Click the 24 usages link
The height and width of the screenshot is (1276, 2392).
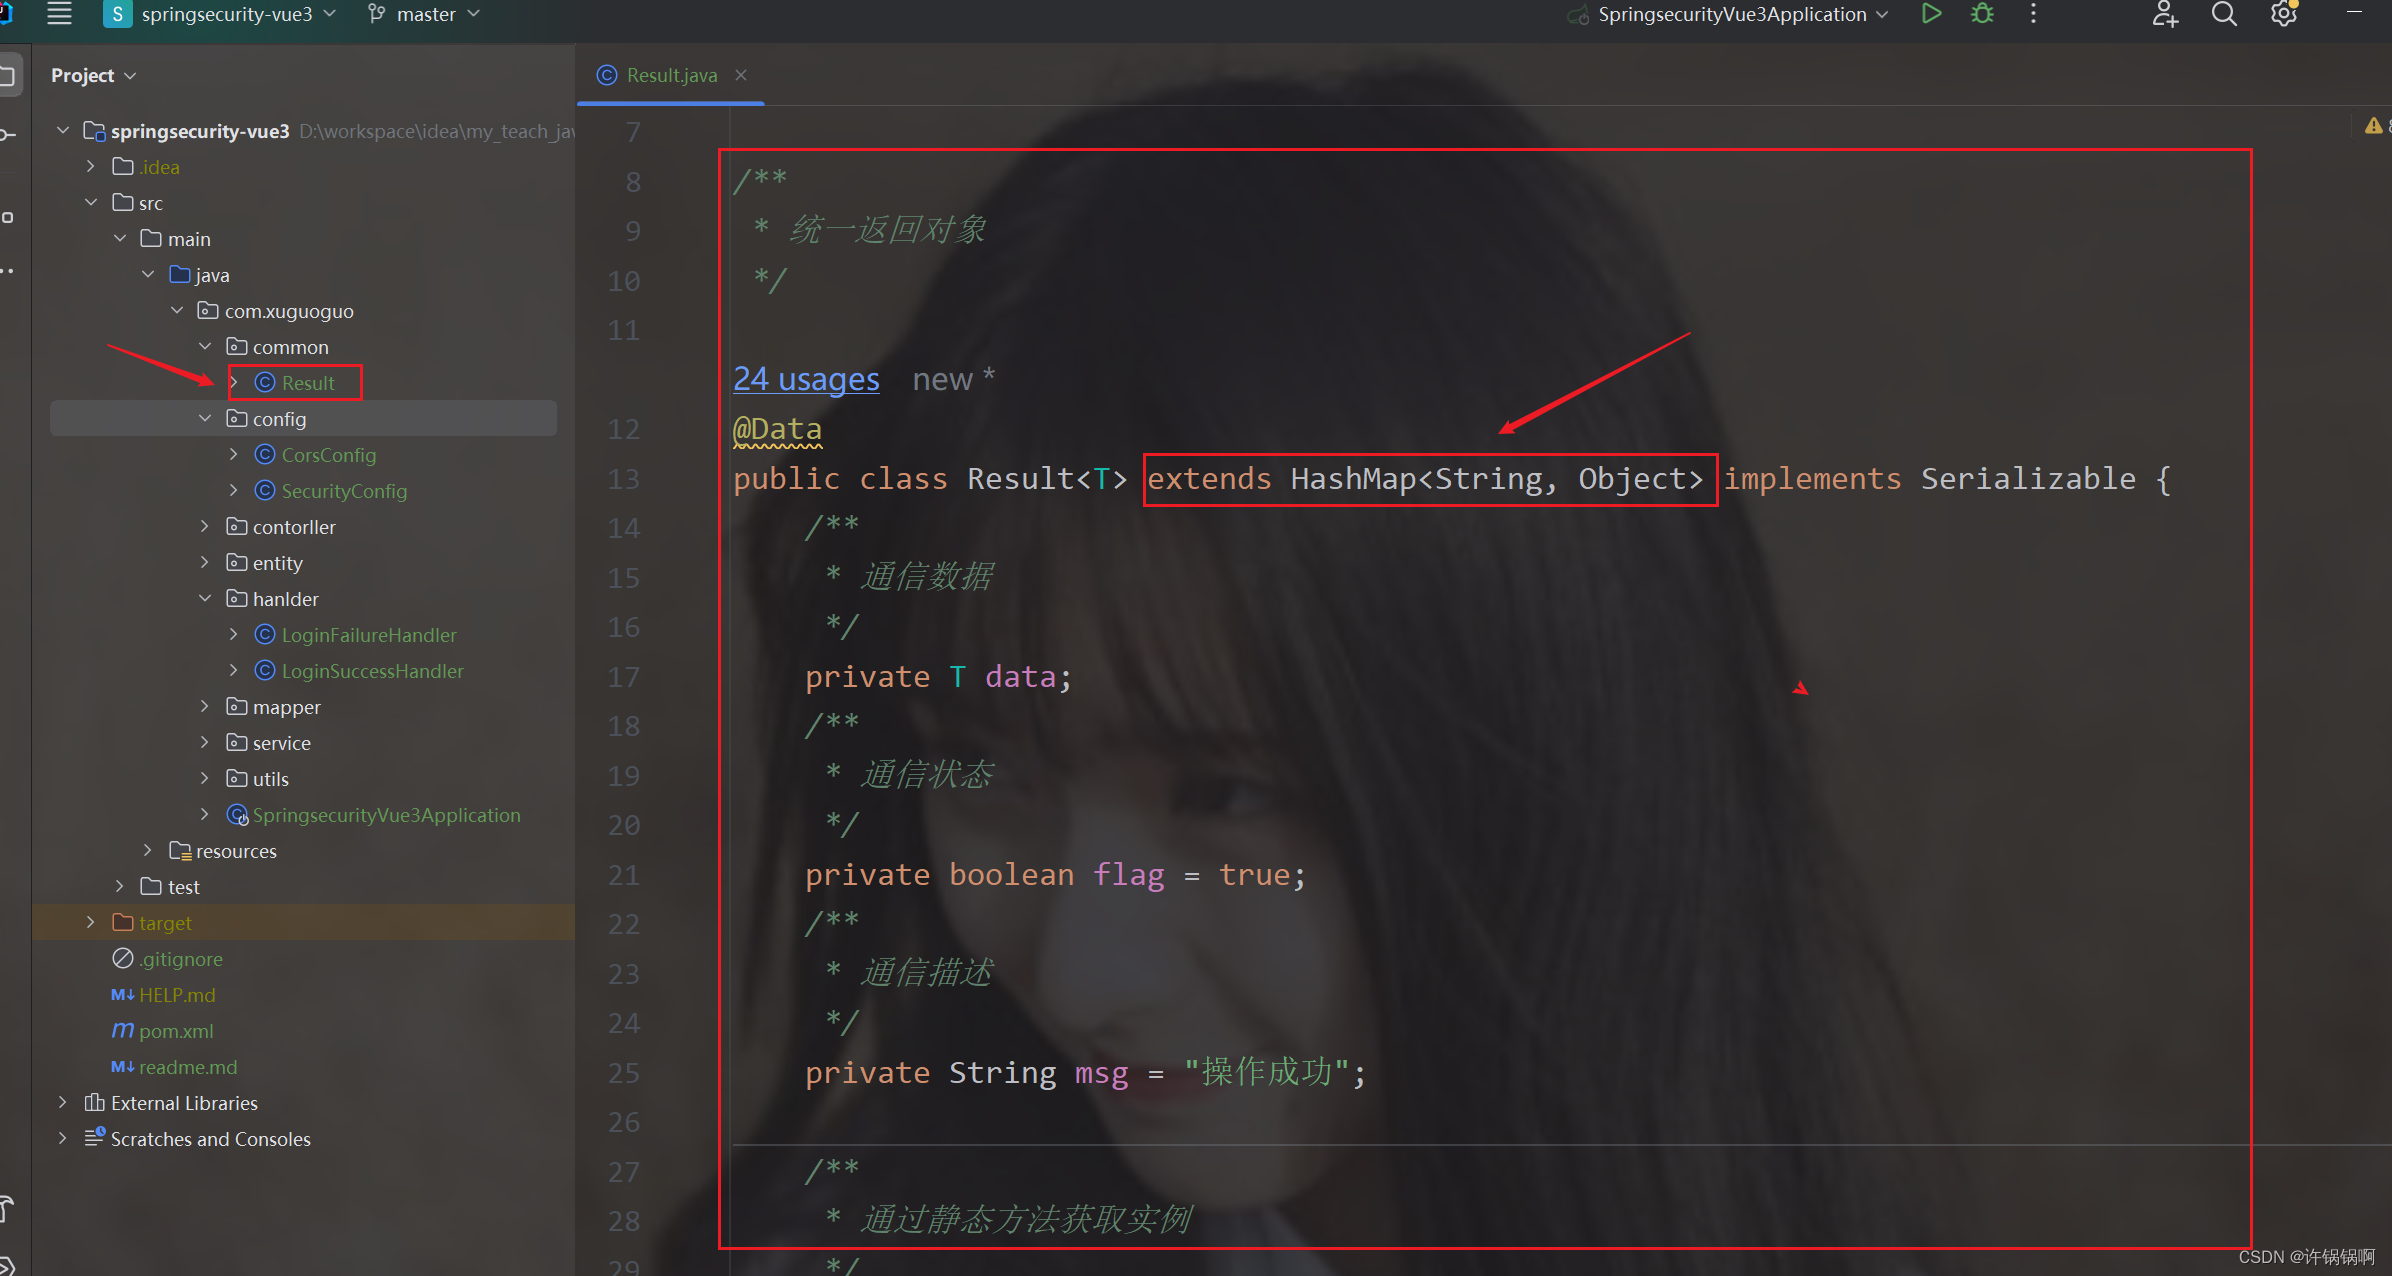pos(806,379)
